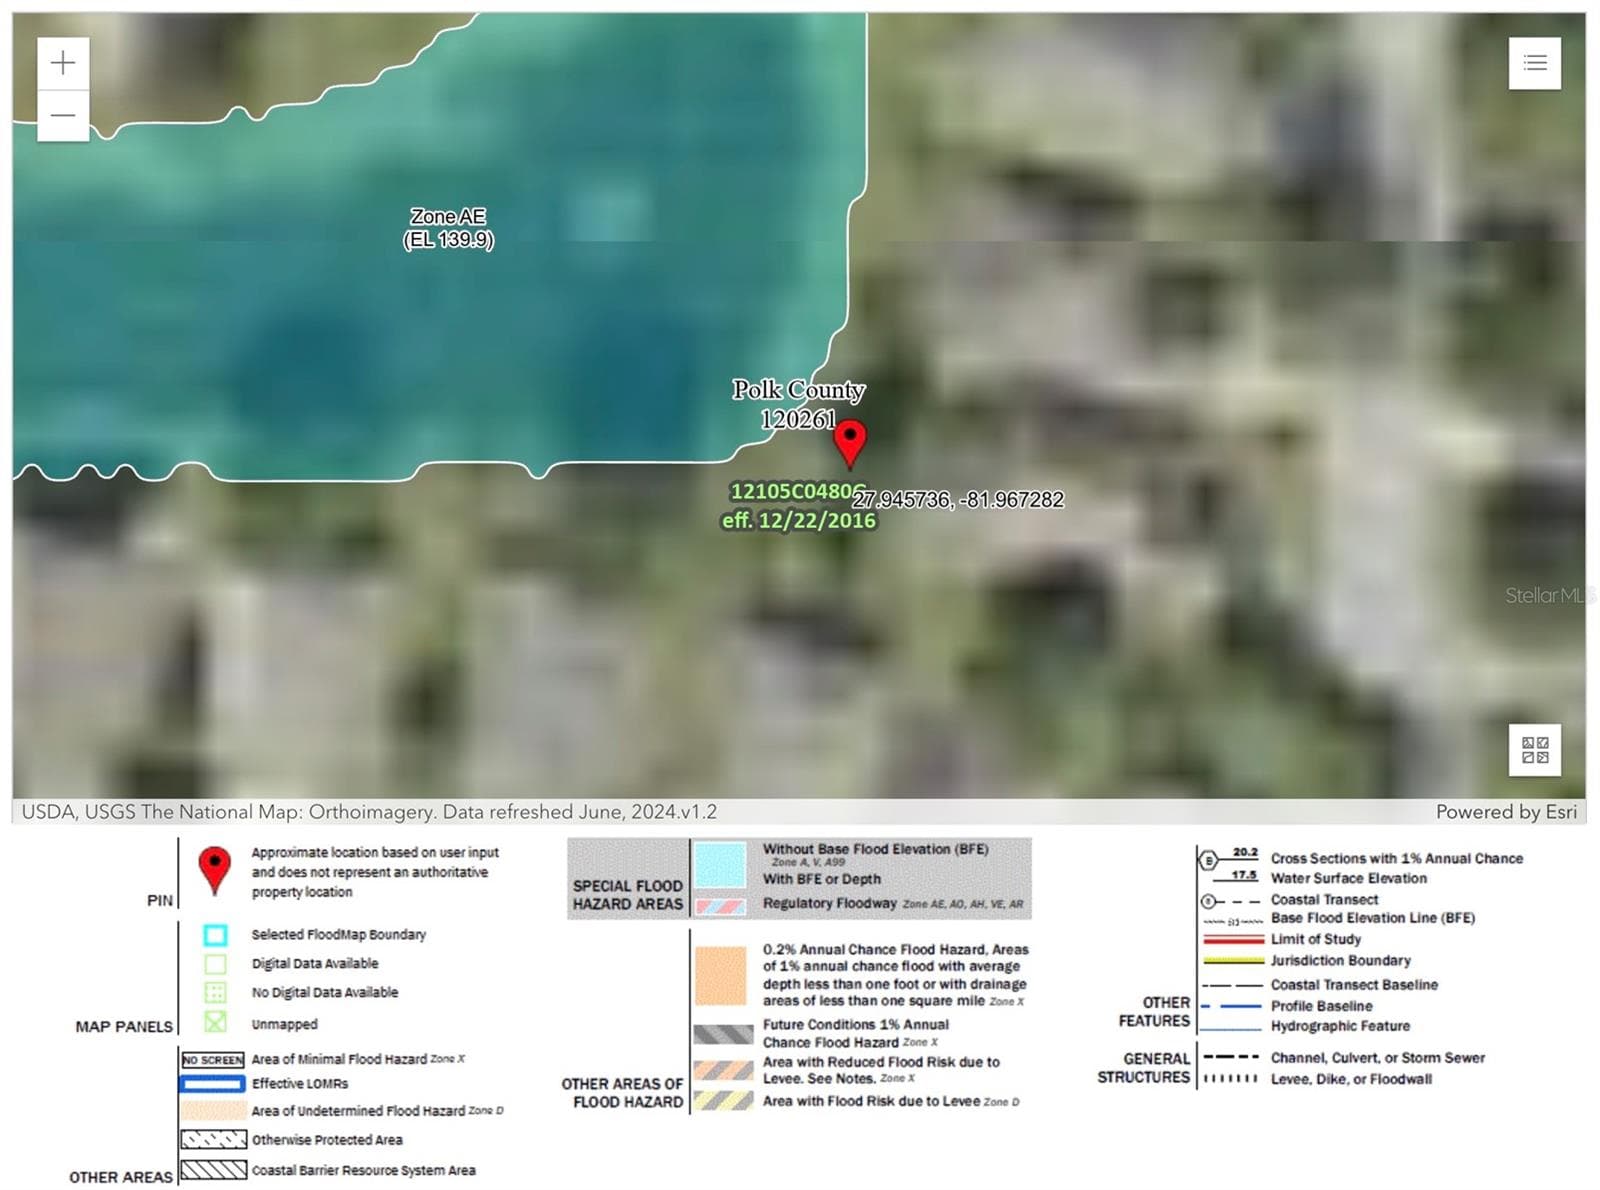
Task: Click the Unmapped crossed-box legend icon
Action: coord(215,1022)
